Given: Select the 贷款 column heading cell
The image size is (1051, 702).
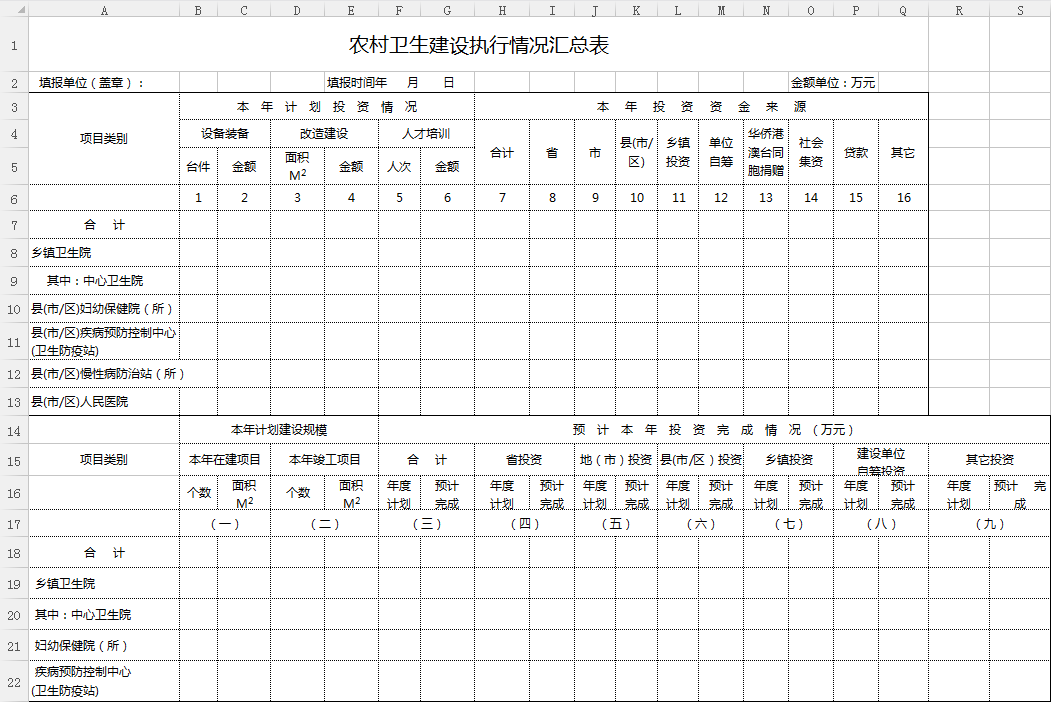Looking at the screenshot, I should pos(855,153).
